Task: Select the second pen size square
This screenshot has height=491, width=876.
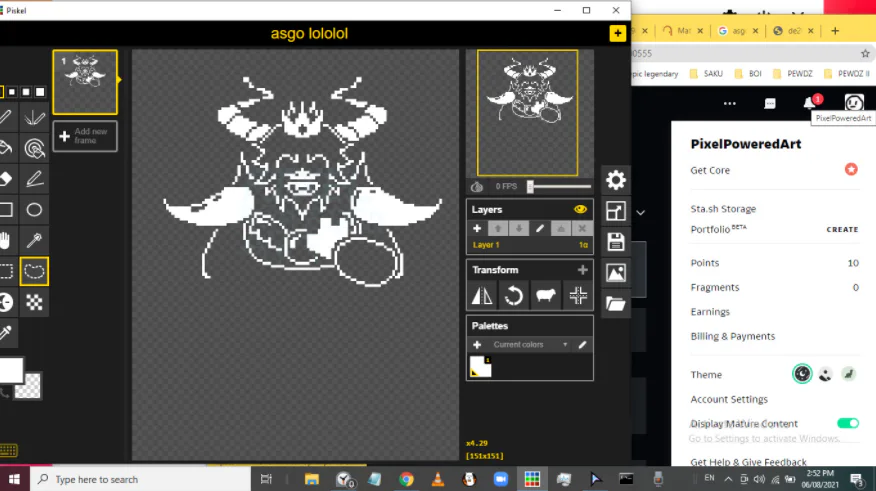Action: 12,92
